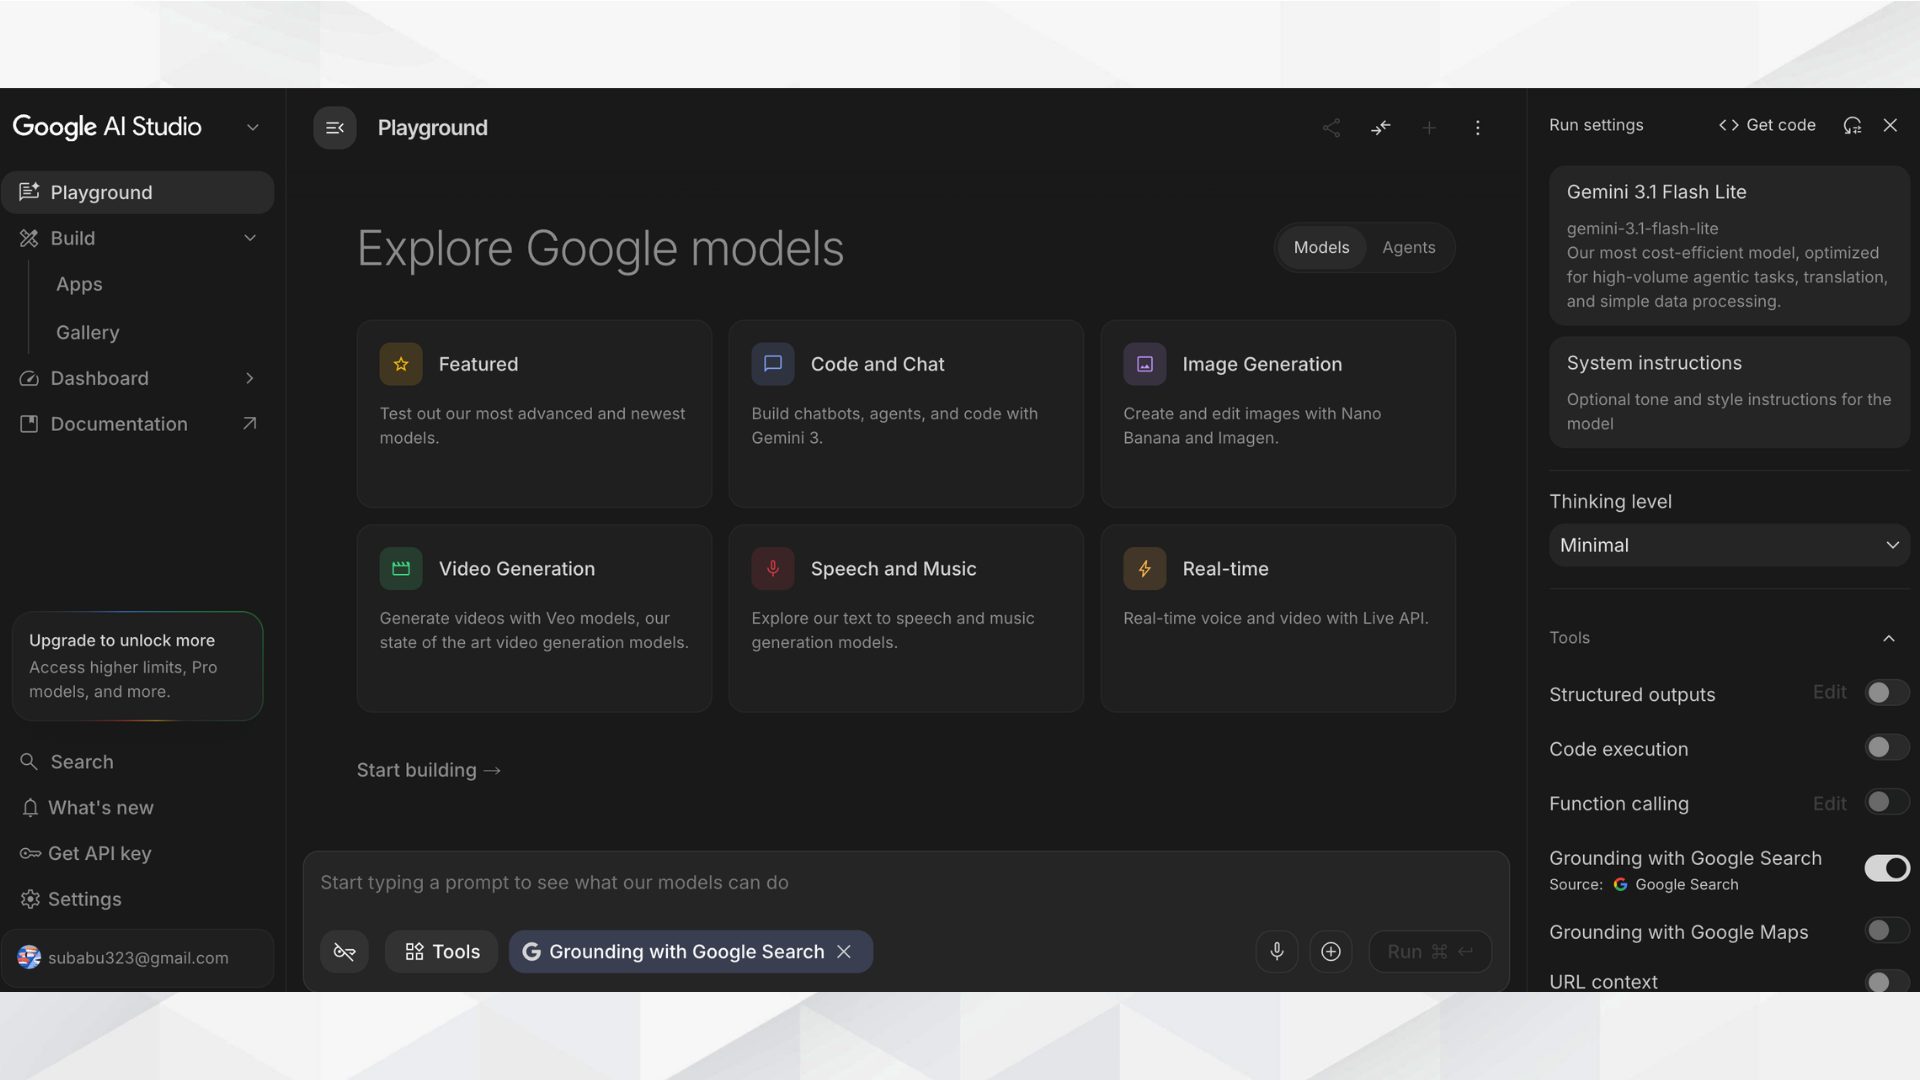
Task: Click the Video Generation clapper icon
Action: (x=401, y=569)
